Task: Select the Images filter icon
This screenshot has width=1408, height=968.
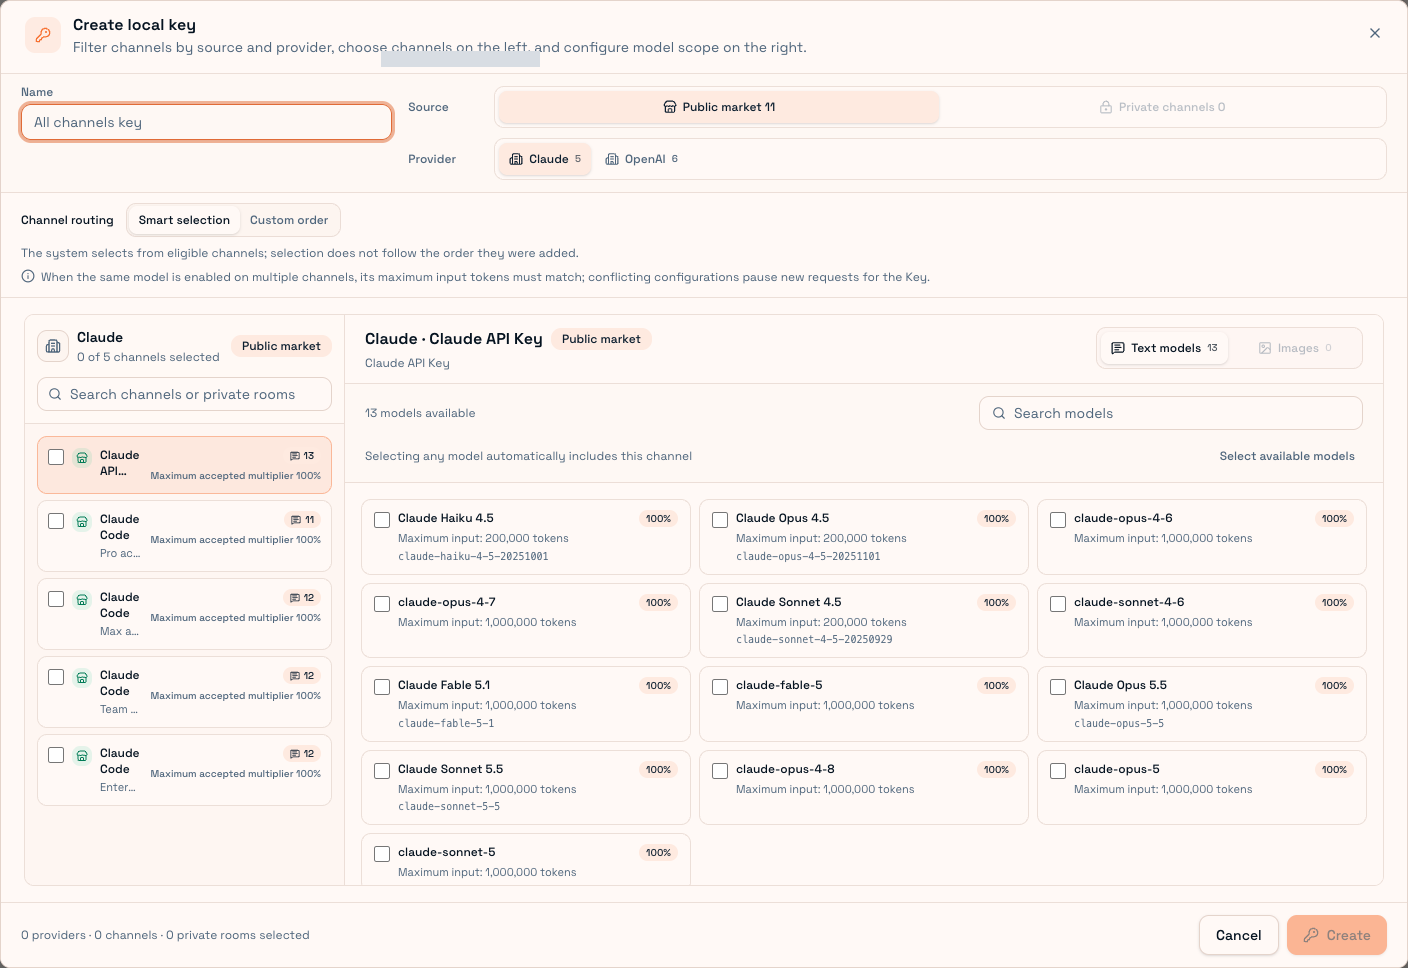Action: (x=1265, y=348)
